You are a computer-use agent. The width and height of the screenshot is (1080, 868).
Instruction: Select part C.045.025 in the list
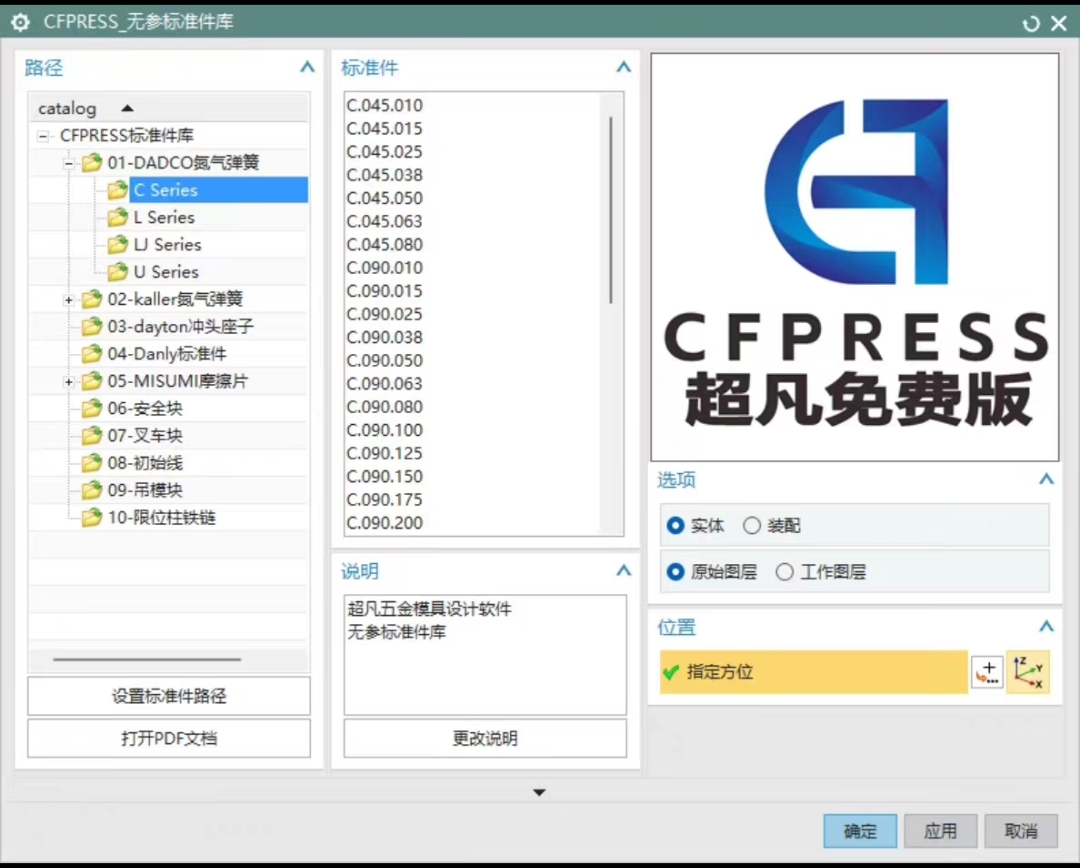pos(384,152)
